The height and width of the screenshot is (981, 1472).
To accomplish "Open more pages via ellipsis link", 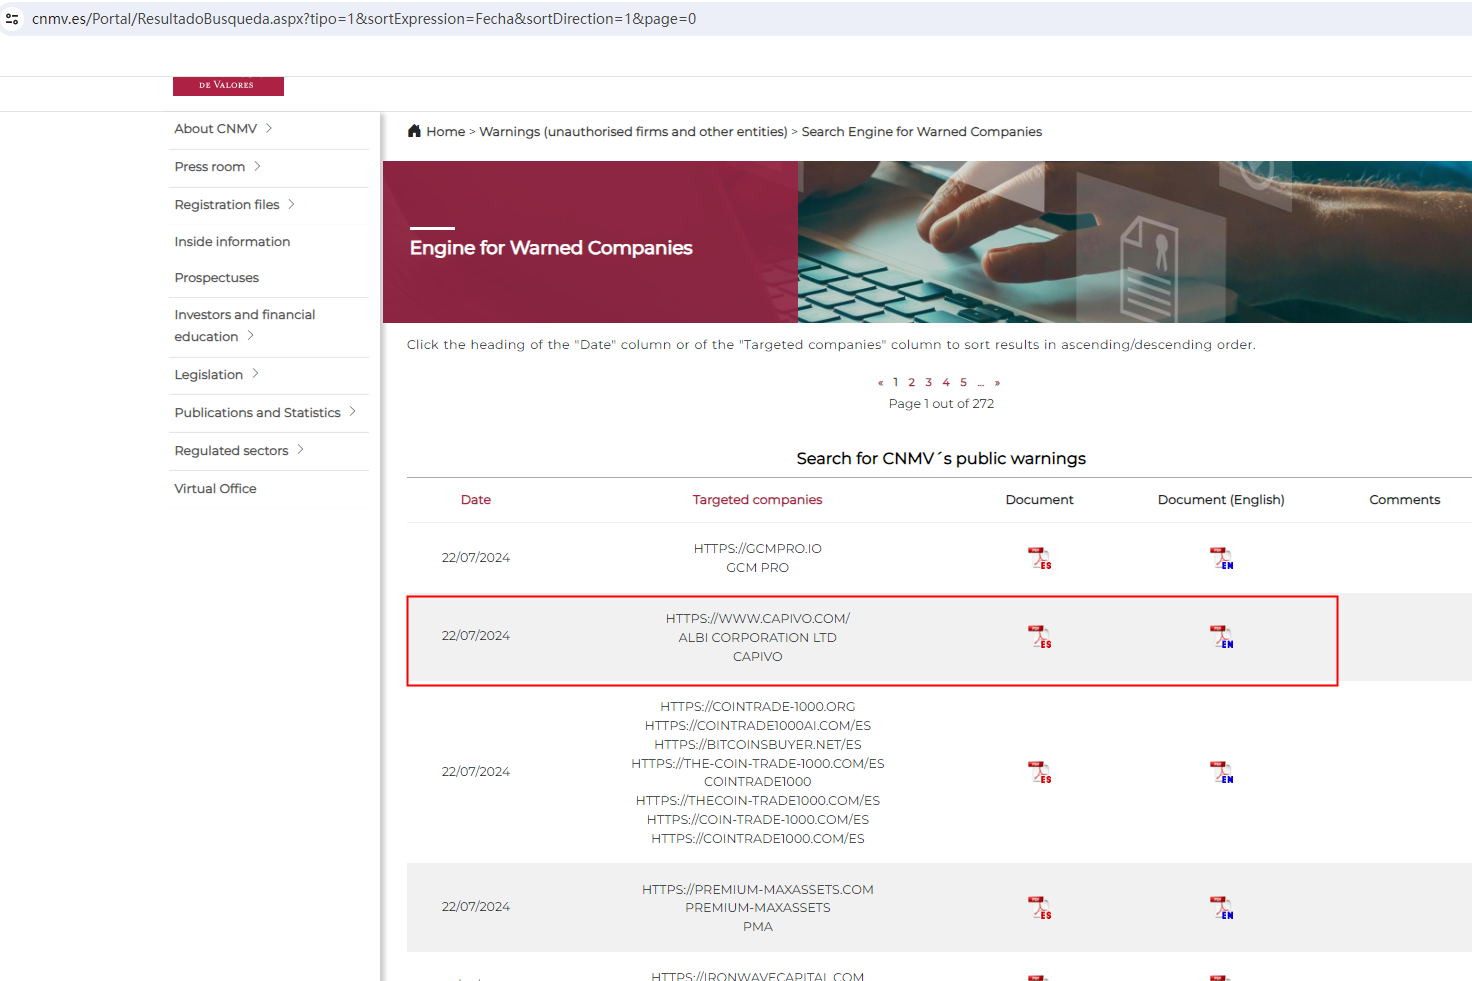I will (x=981, y=383).
